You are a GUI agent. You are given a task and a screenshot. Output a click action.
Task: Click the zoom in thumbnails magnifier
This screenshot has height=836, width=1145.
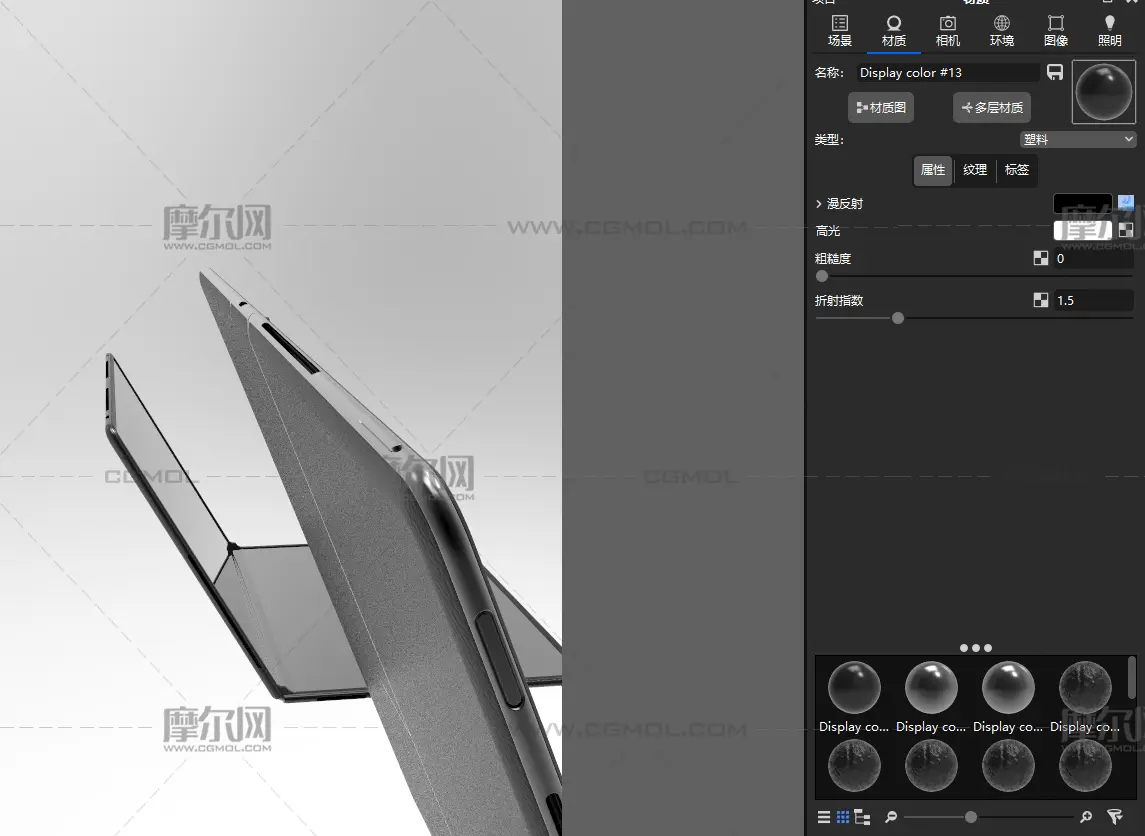point(1086,817)
